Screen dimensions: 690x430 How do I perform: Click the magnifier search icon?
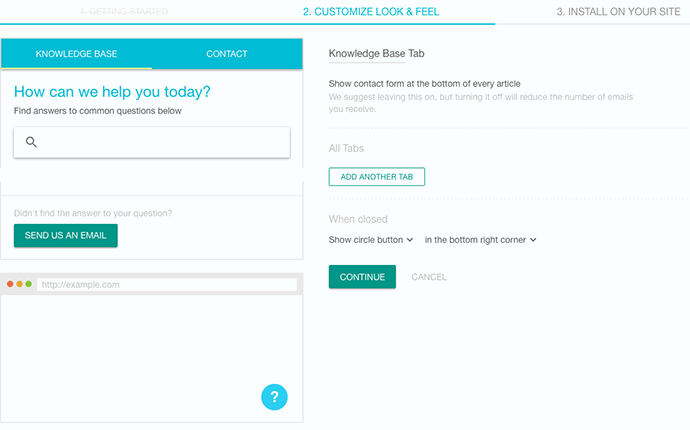(x=31, y=143)
